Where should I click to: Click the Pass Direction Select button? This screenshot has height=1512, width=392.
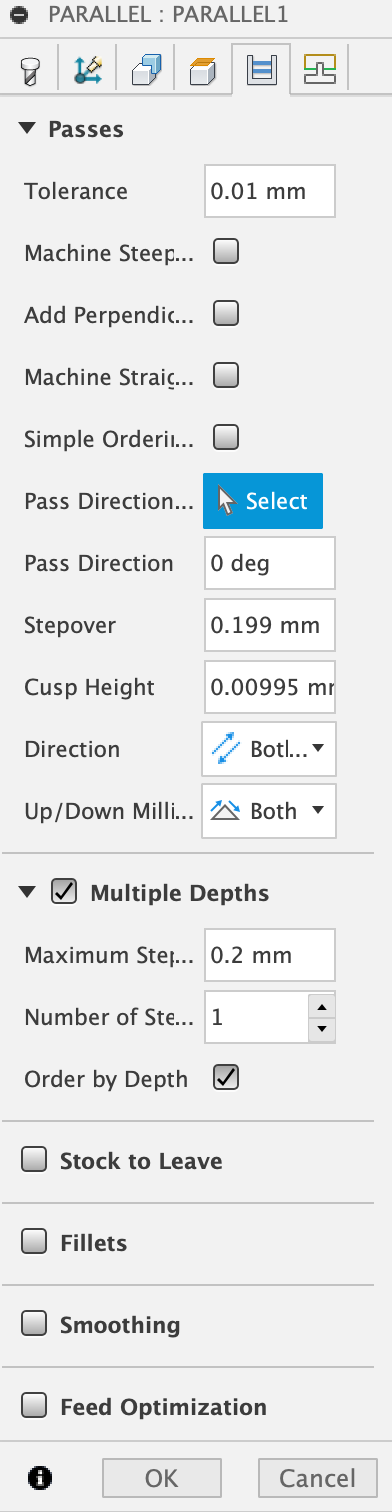coord(263,501)
